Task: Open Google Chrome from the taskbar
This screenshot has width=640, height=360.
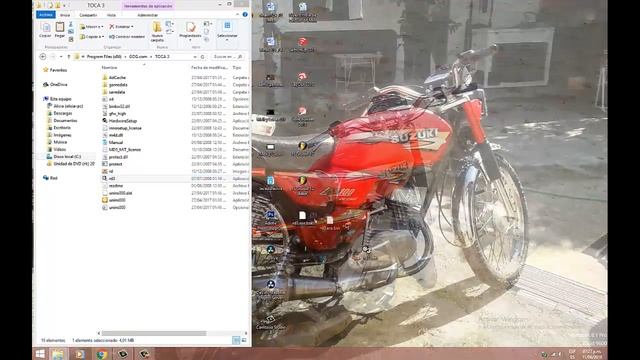Action: [x=102, y=354]
